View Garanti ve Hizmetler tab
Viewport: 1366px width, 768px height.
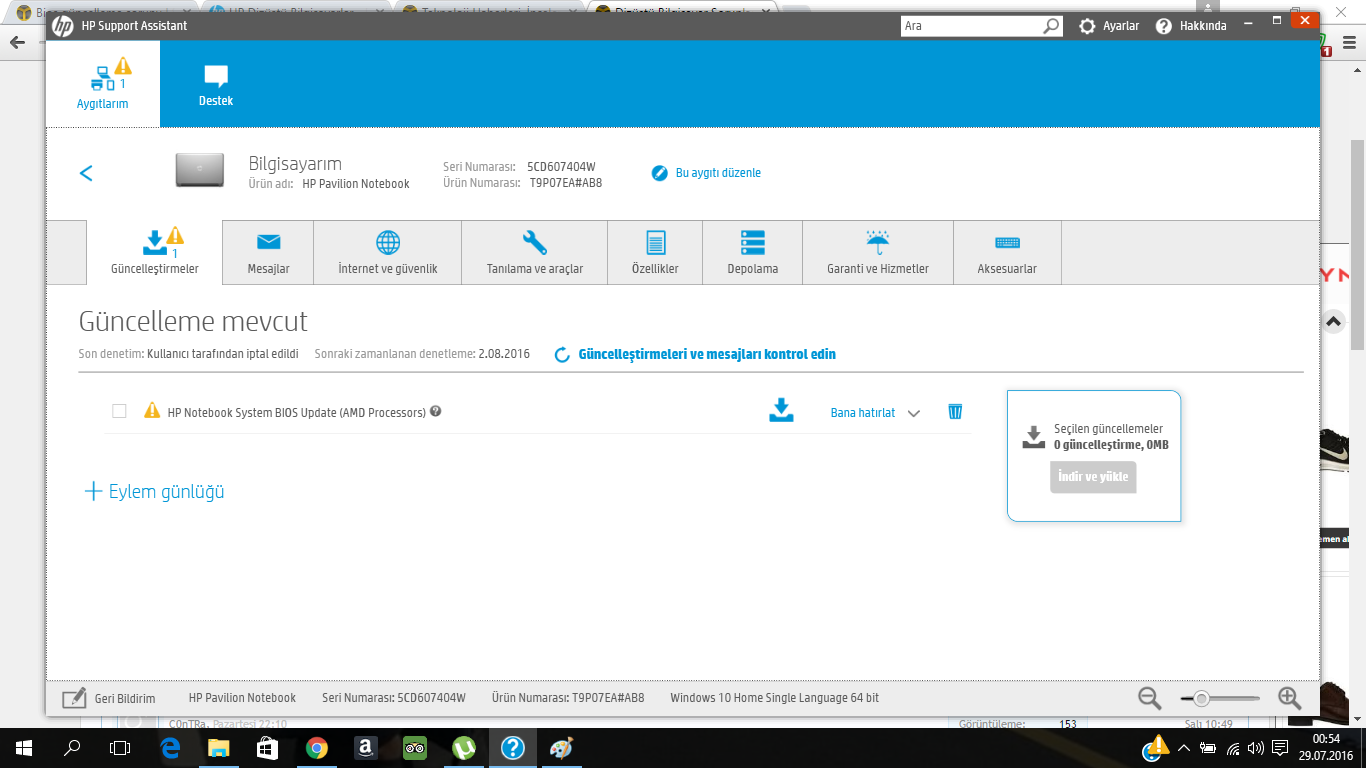tap(878, 252)
